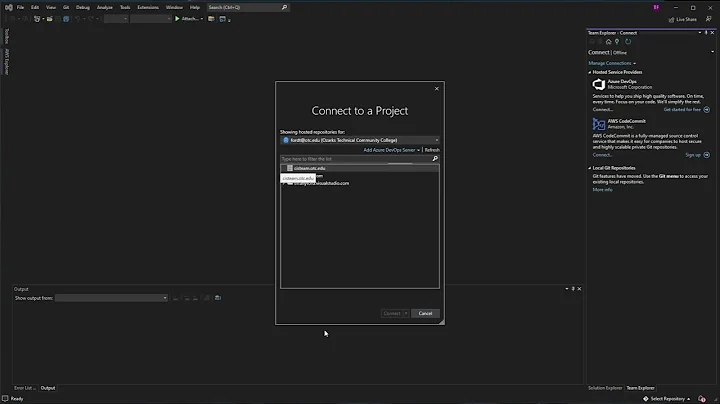Screen dimensions: 720x404
Task: Open Add Azure DevOps Server dropdown arrow
Action: click(418, 150)
